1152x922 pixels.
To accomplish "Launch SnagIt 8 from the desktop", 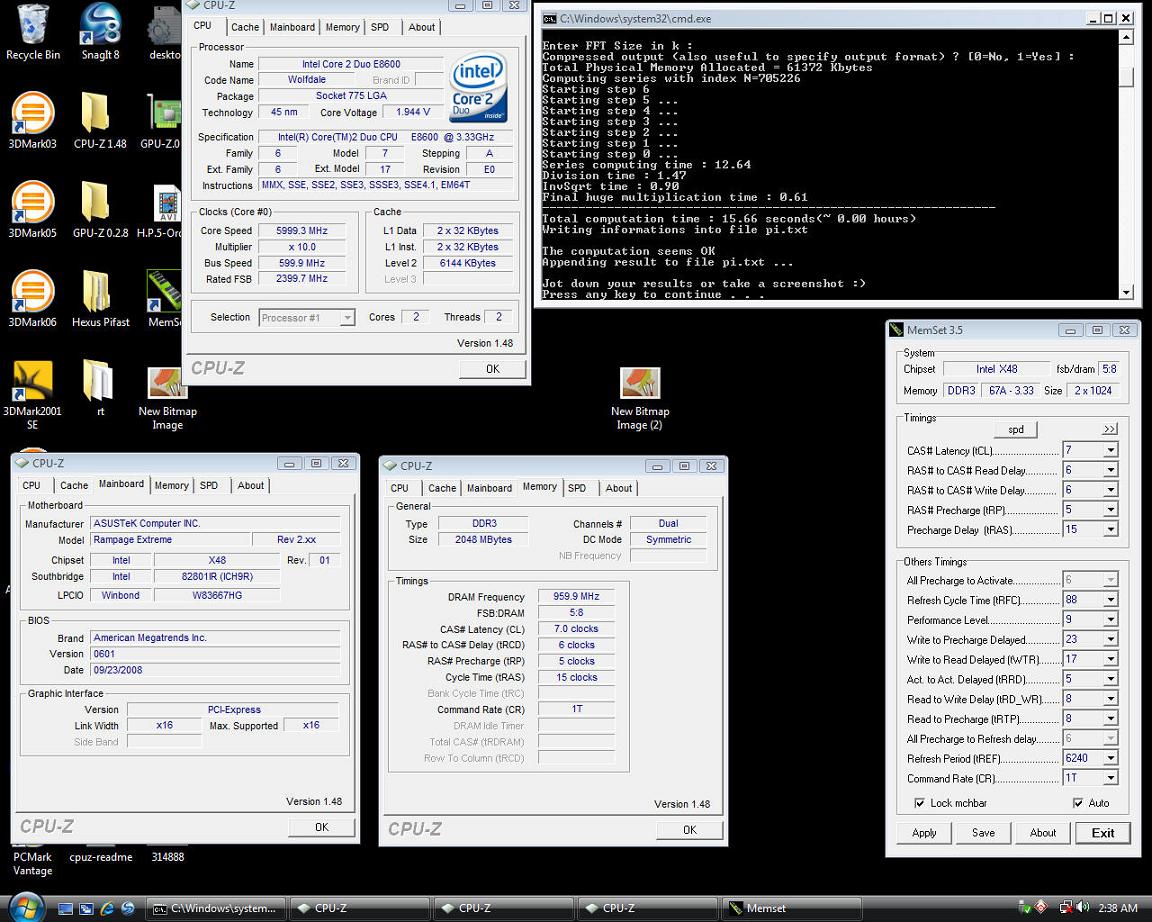I will (101, 32).
